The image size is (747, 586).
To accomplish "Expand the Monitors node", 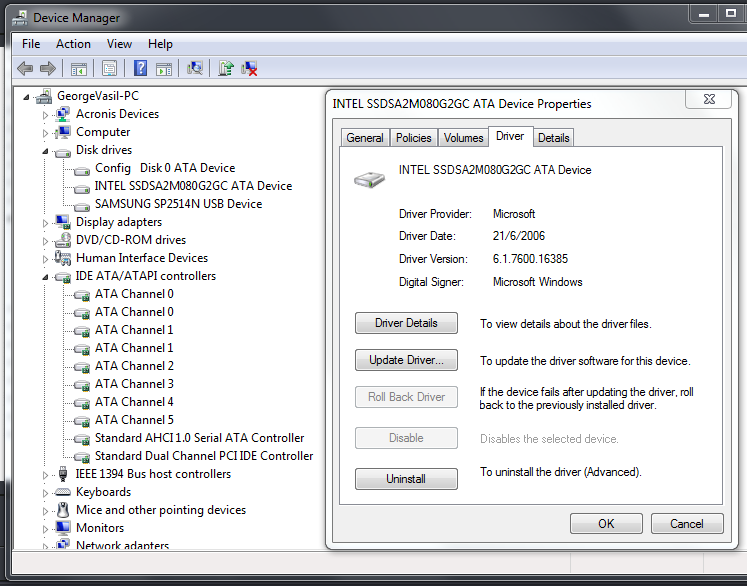I will click(x=45, y=529).
